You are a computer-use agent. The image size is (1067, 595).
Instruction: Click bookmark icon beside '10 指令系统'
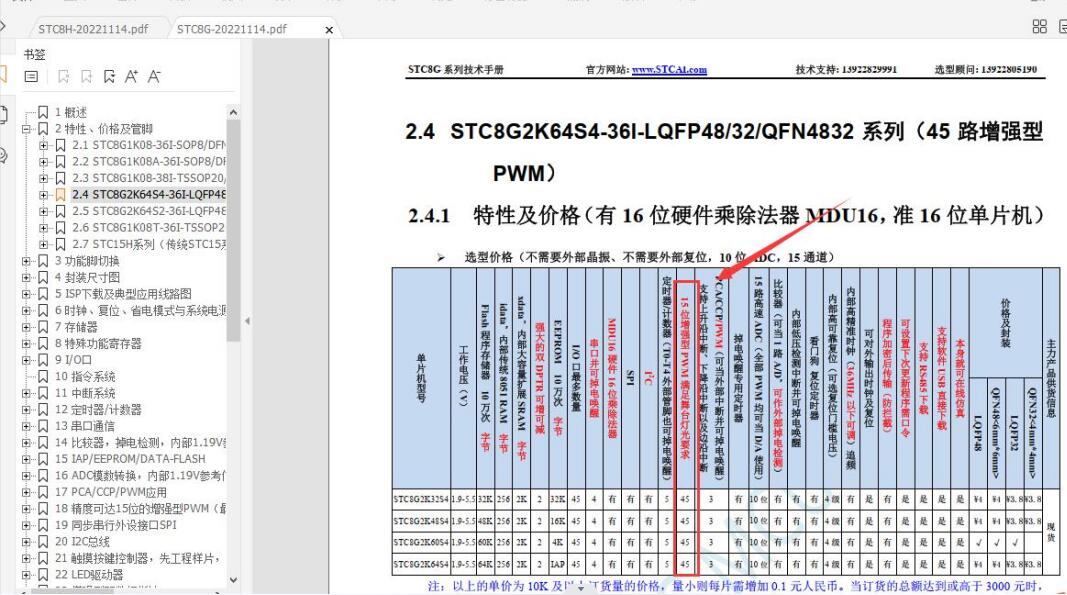43,376
